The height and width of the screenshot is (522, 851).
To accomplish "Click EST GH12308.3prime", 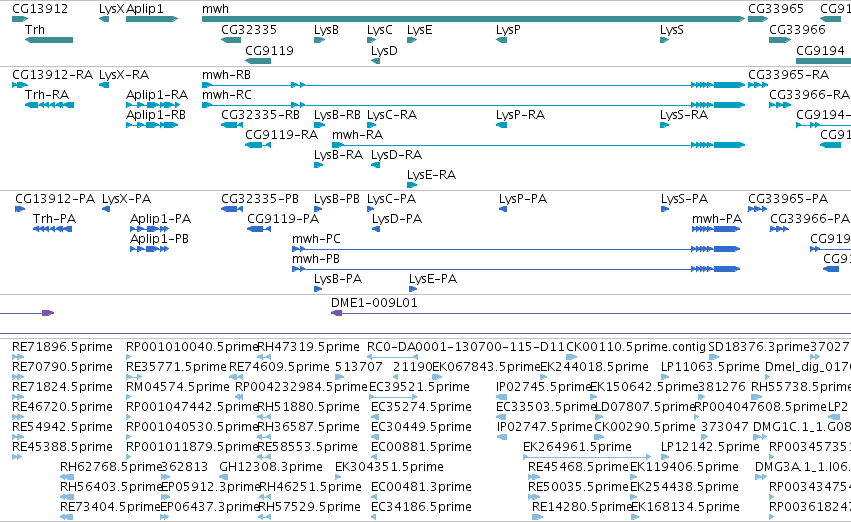I will tap(224, 478).
